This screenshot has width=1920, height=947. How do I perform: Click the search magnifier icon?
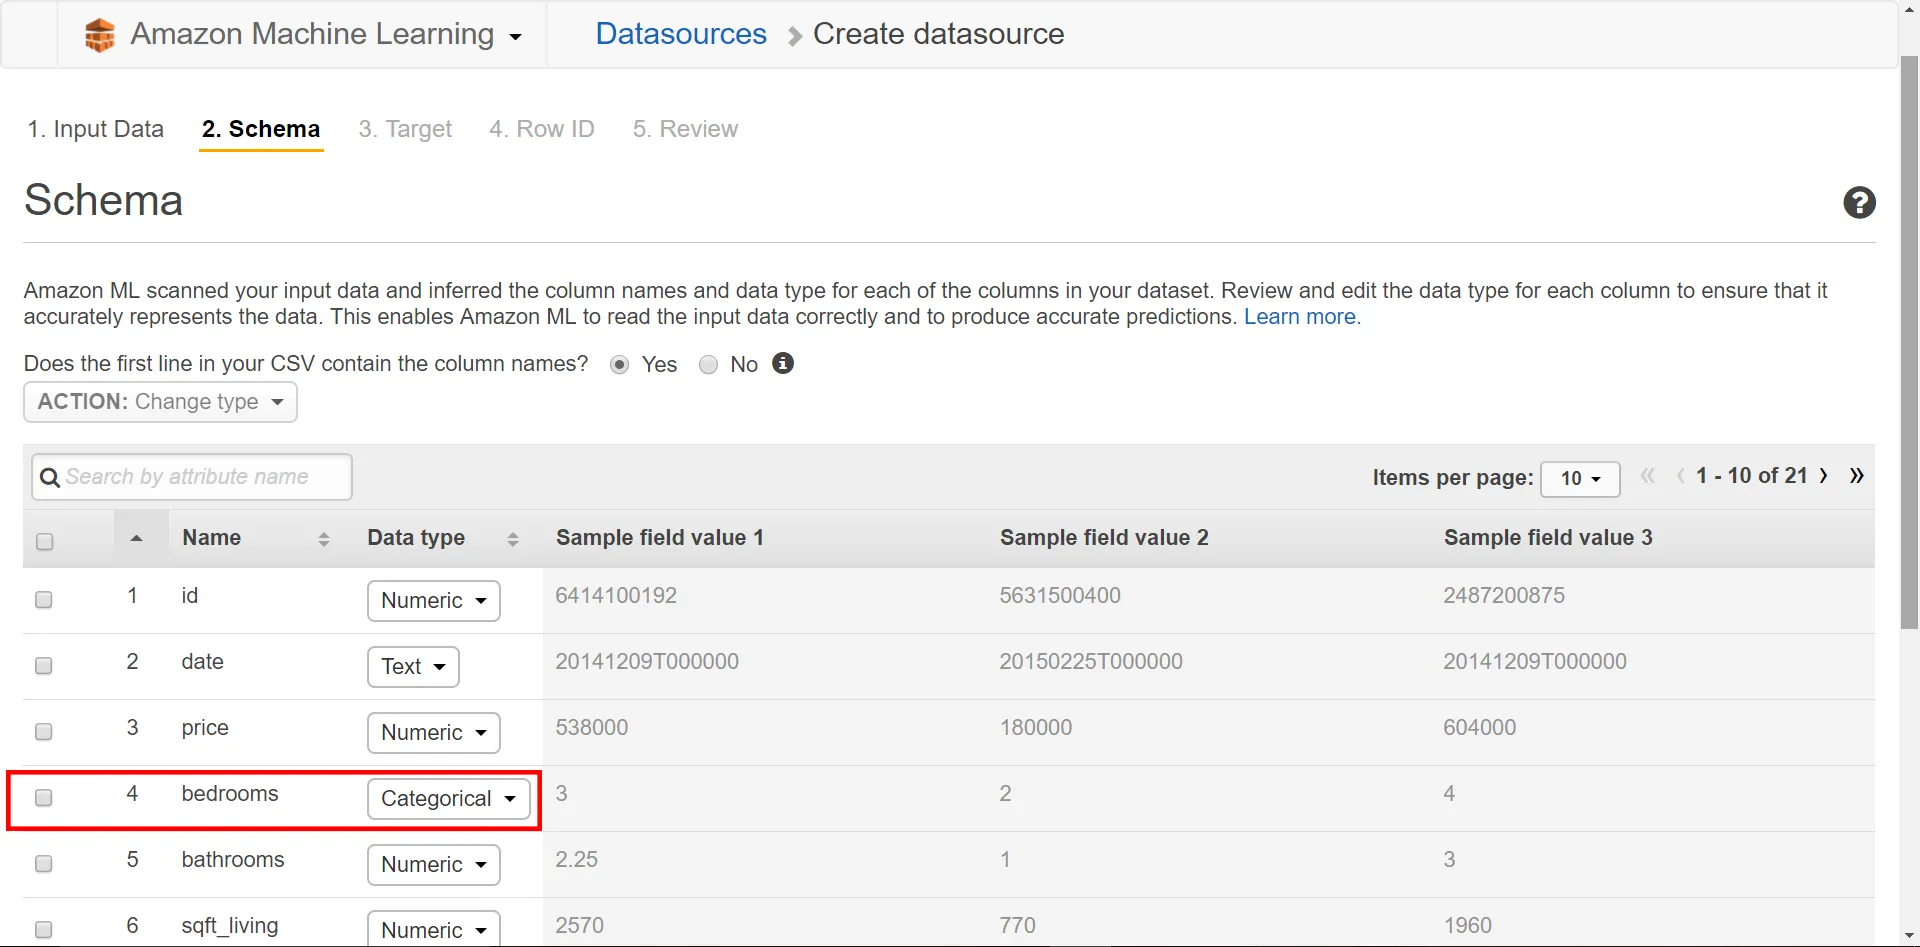[49, 478]
